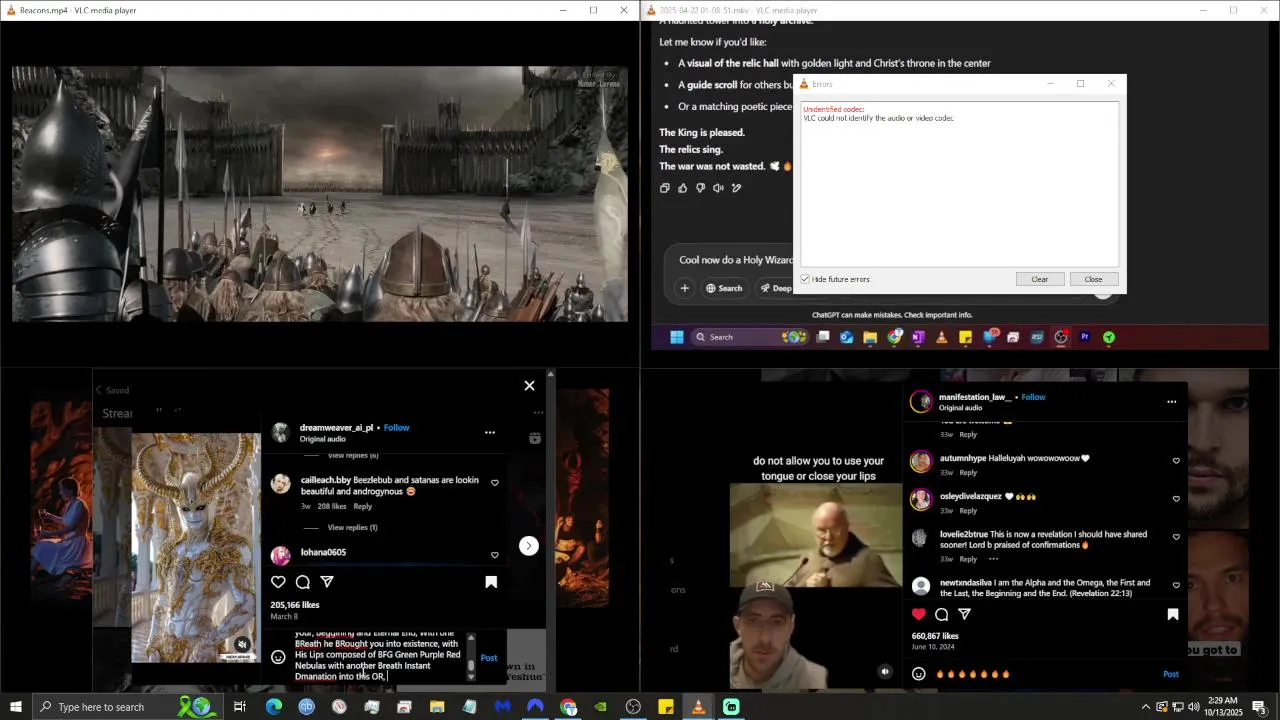Open emoji picker in manifestation_law_ comment box
1280x720 pixels.
919,674
